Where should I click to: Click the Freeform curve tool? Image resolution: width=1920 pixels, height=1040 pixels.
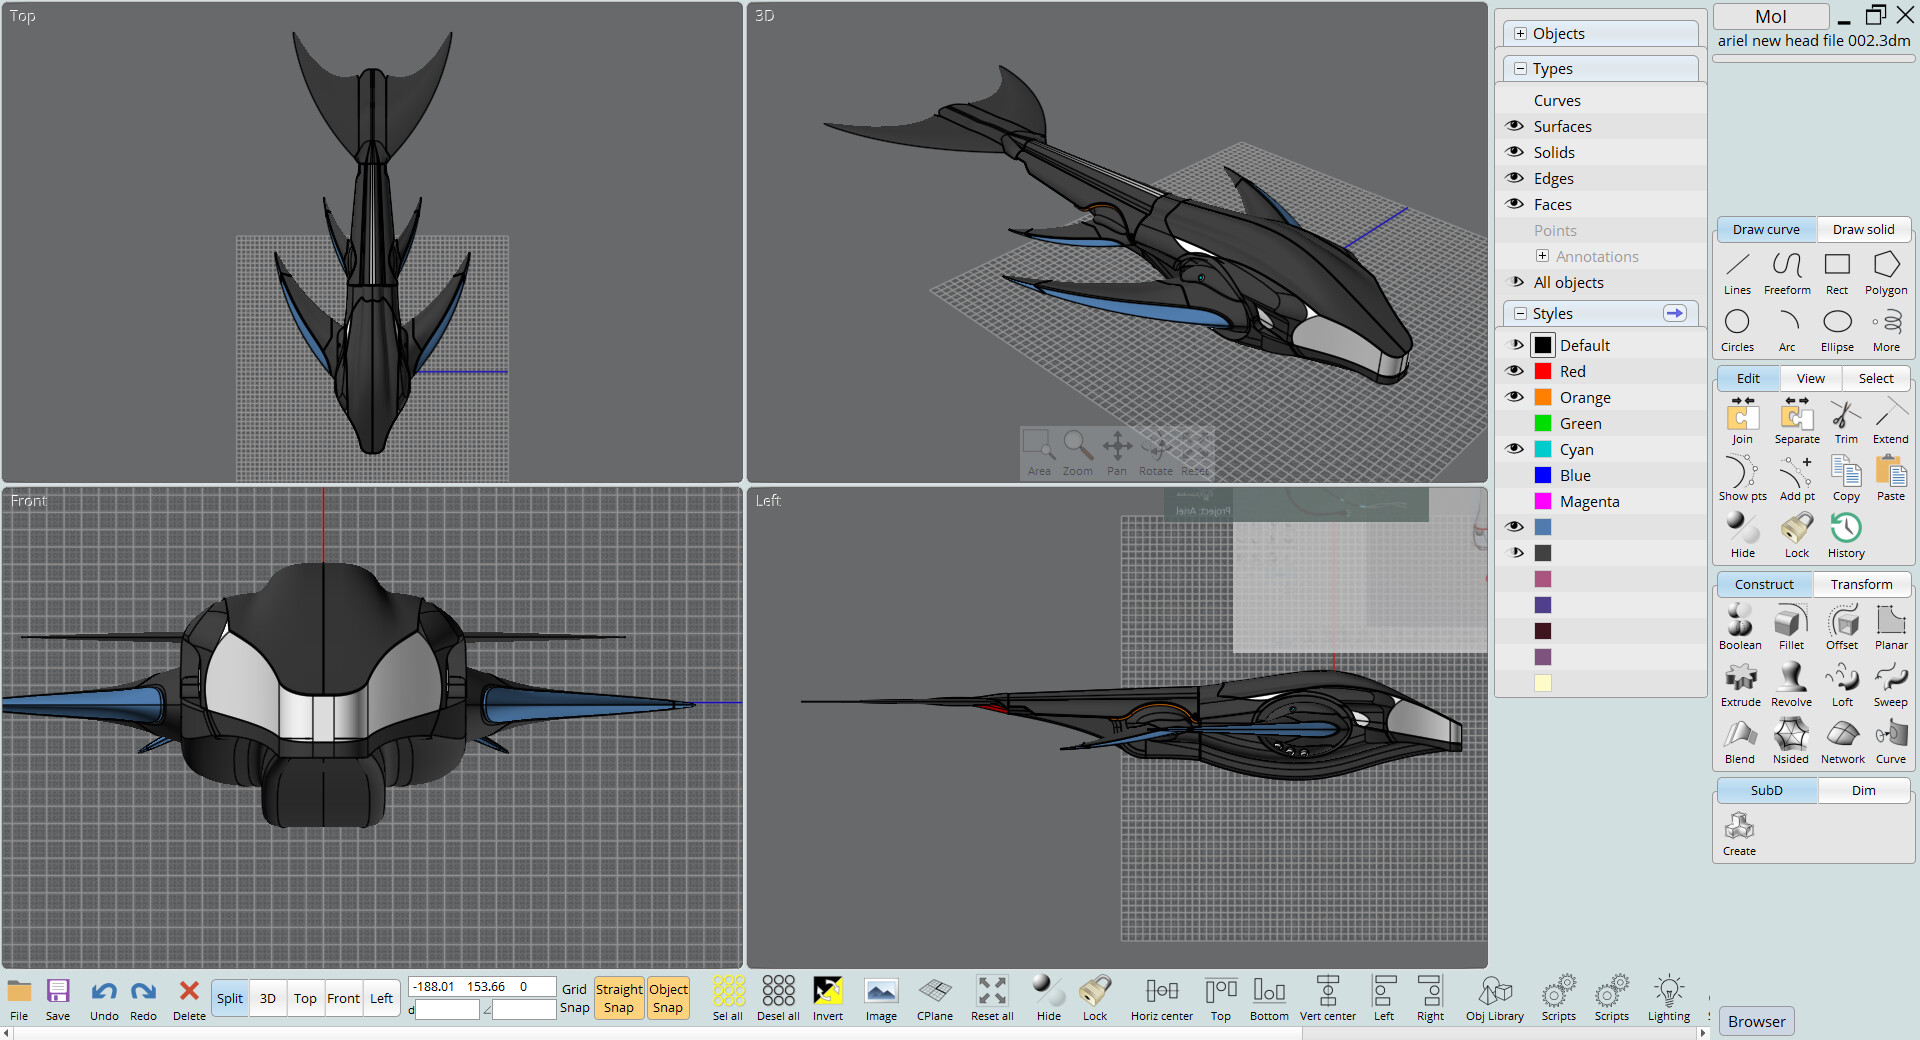pos(1787,270)
